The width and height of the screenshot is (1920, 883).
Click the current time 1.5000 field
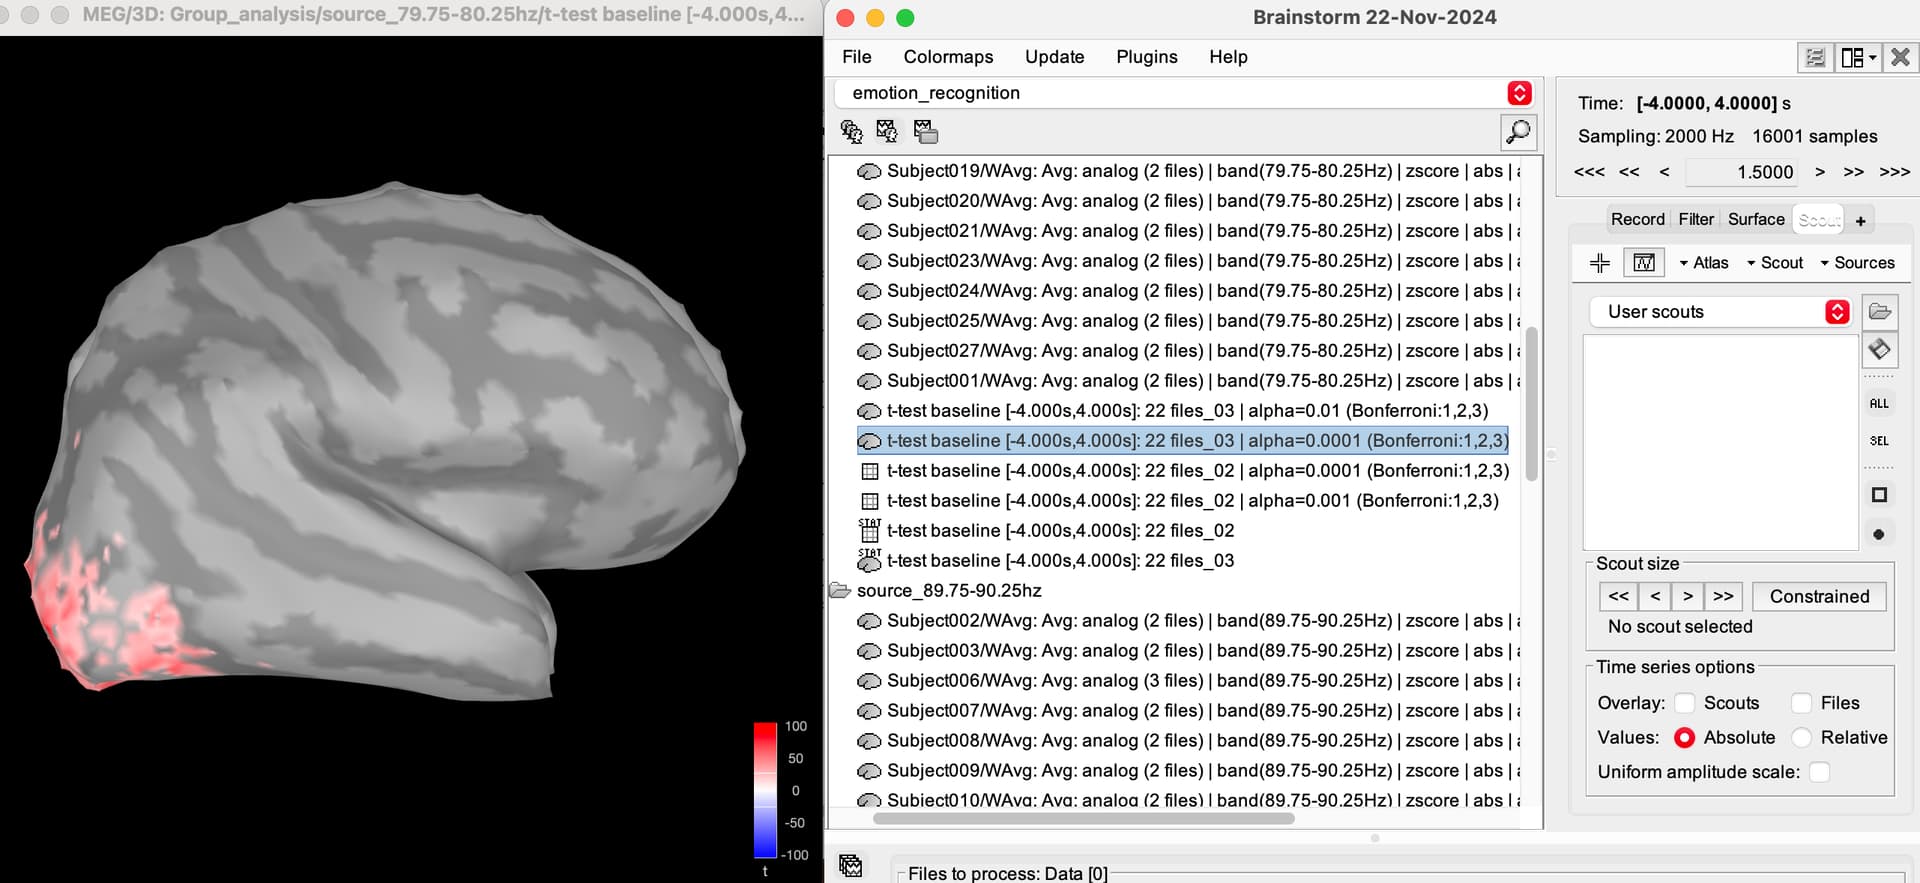coord(1743,172)
